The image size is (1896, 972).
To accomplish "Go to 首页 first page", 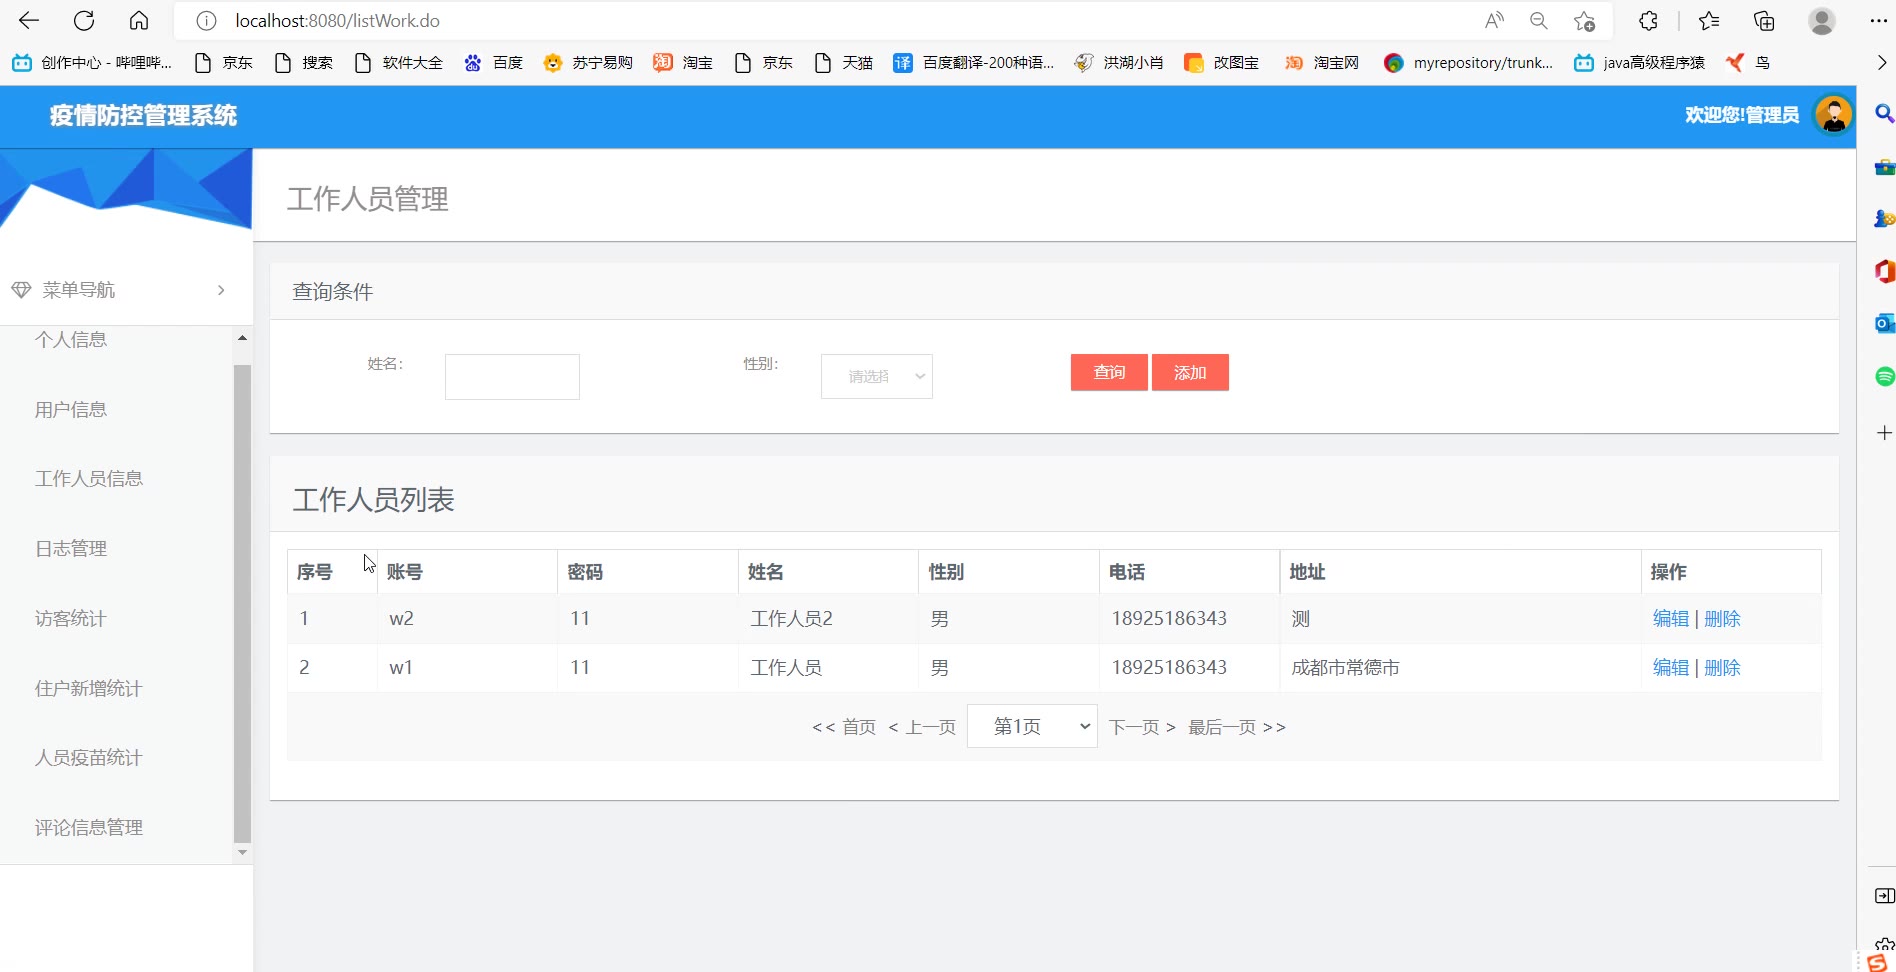I will click(844, 727).
